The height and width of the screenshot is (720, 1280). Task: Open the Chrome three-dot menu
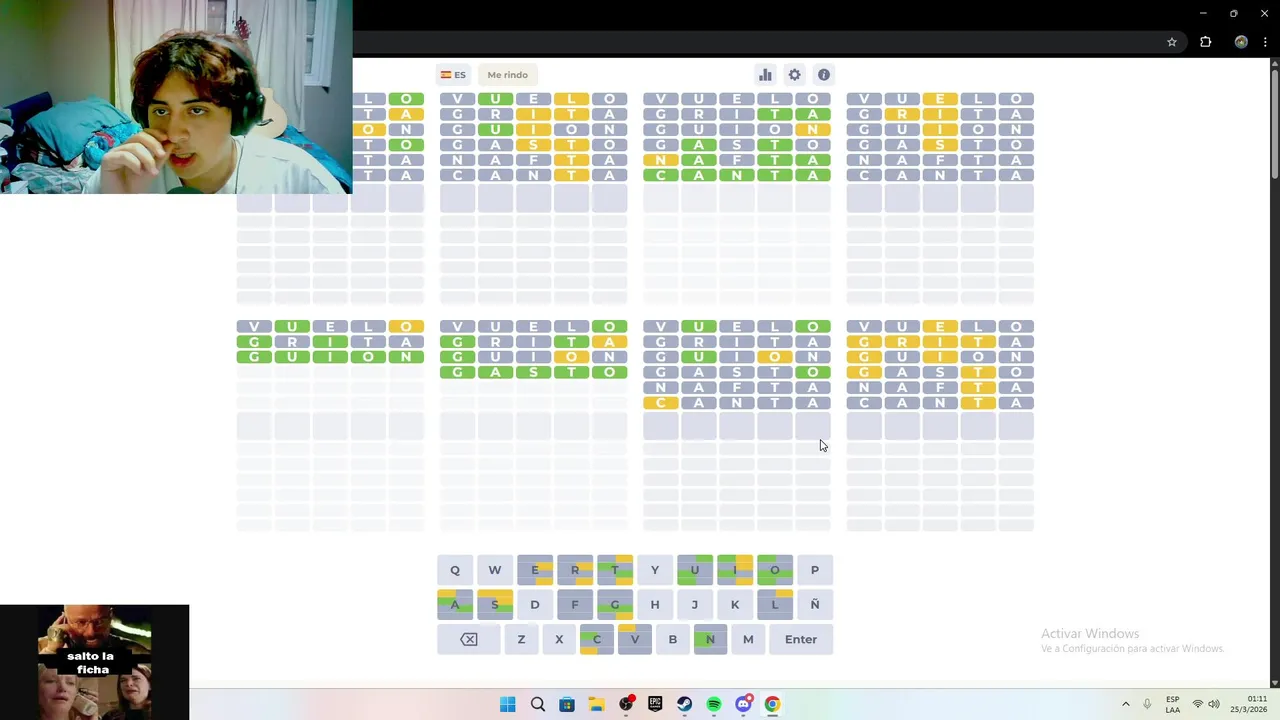pyautogui.click(x=1265, y=42)
